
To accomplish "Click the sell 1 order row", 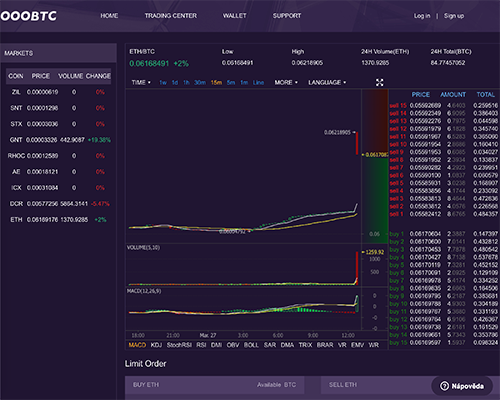I will pyautogui.click(x=444, y=214).
